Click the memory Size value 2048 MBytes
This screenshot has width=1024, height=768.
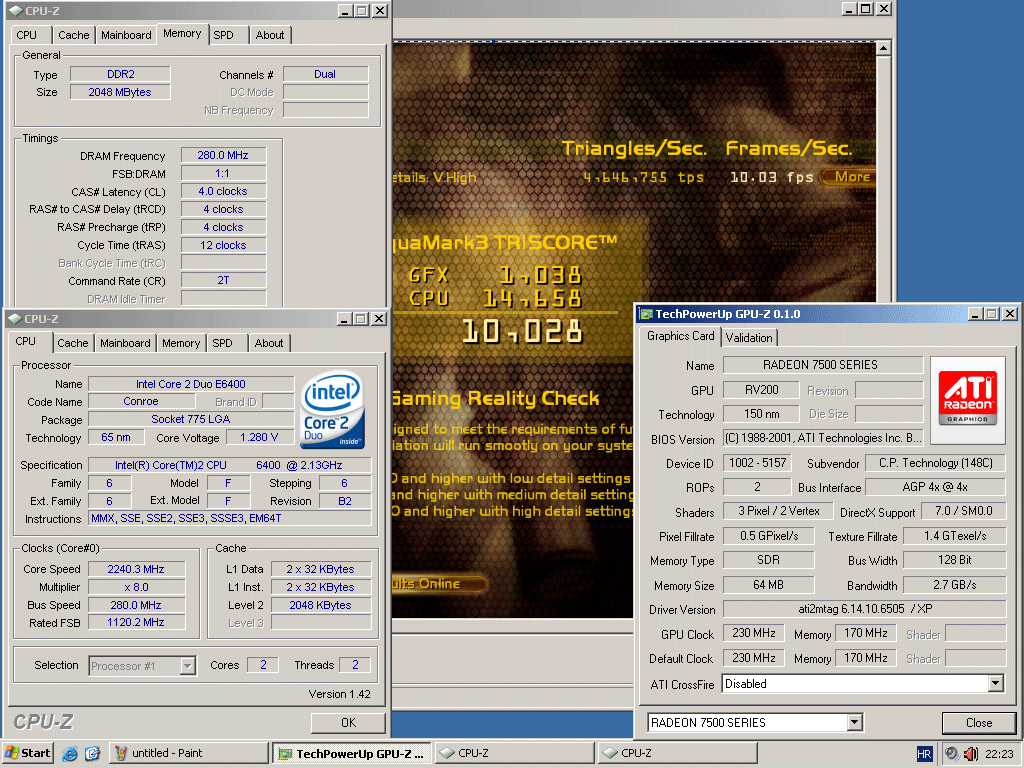120,92
